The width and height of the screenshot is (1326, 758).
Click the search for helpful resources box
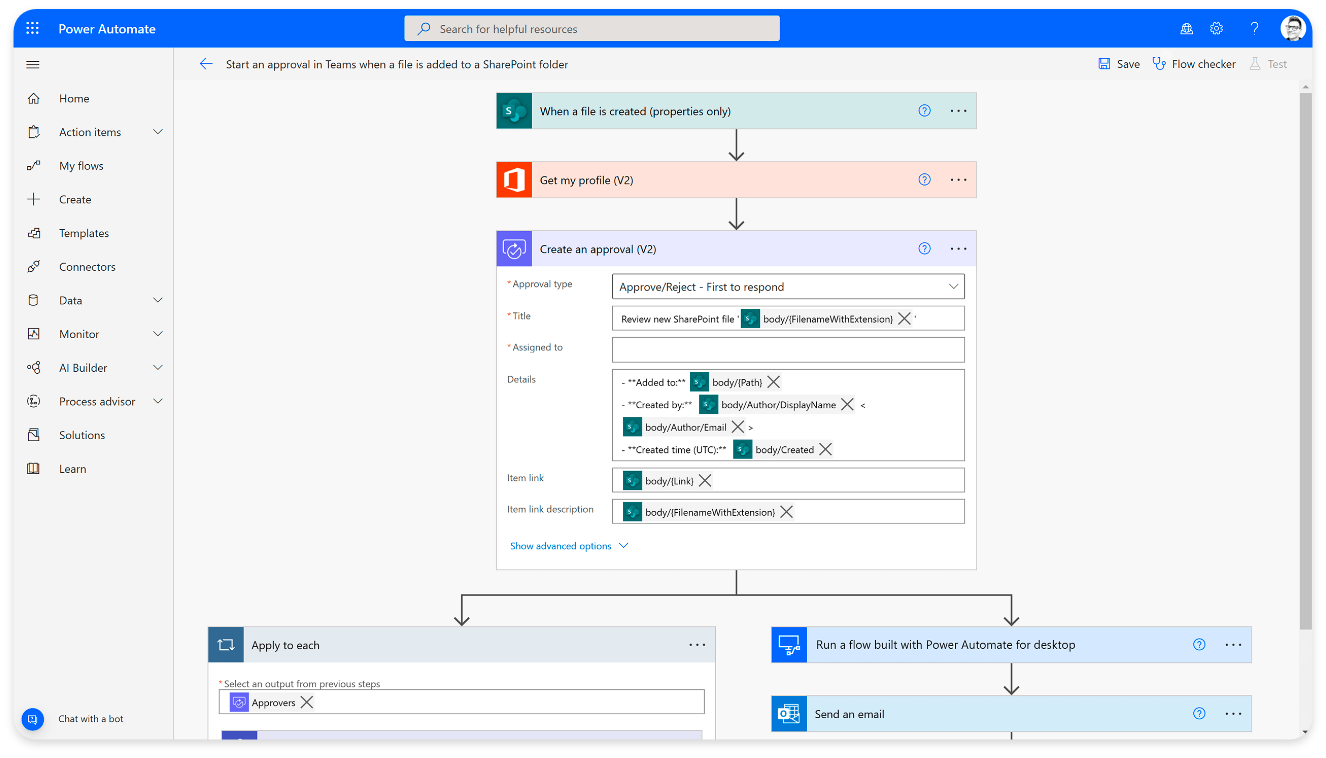point(592,29)
